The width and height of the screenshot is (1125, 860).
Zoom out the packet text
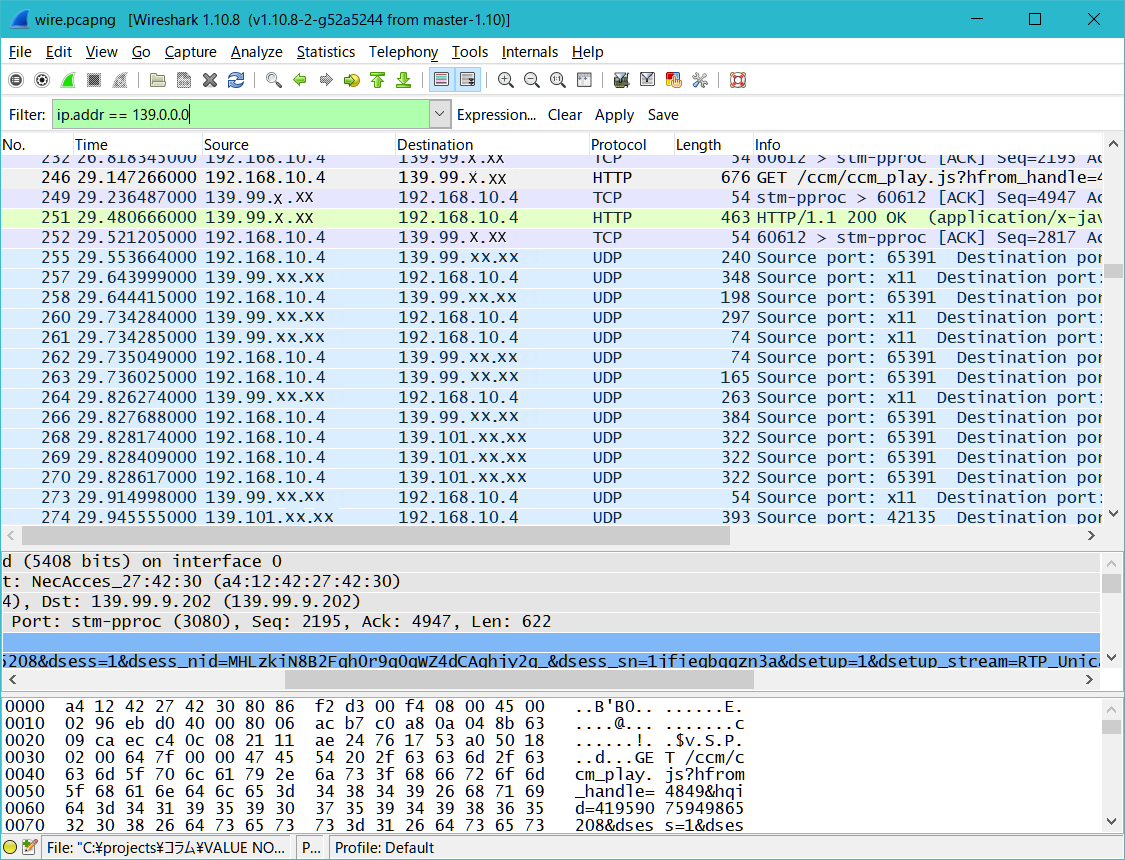(532, 80)
